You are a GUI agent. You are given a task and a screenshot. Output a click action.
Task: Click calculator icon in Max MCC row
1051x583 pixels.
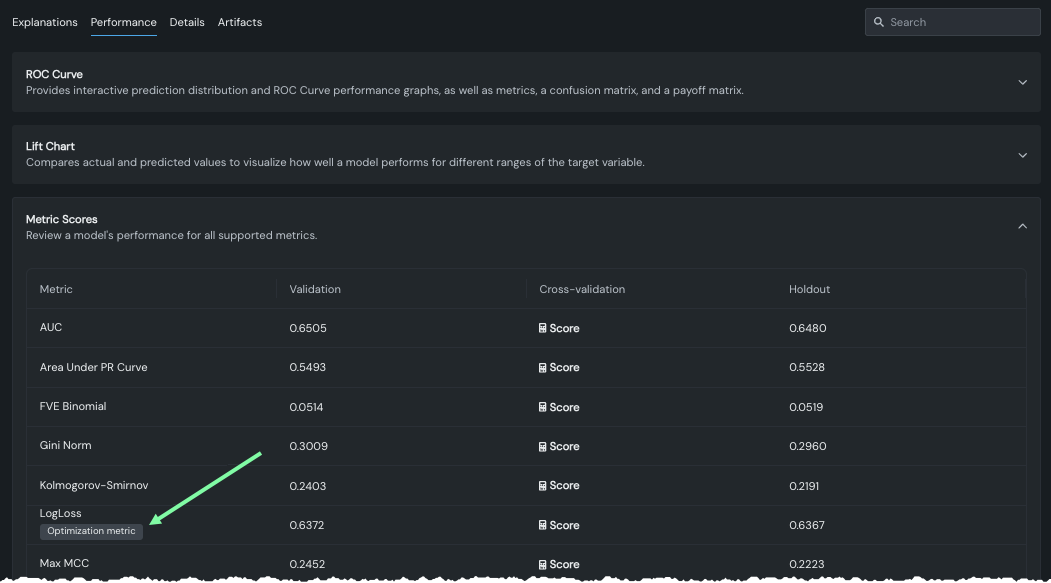543,564
